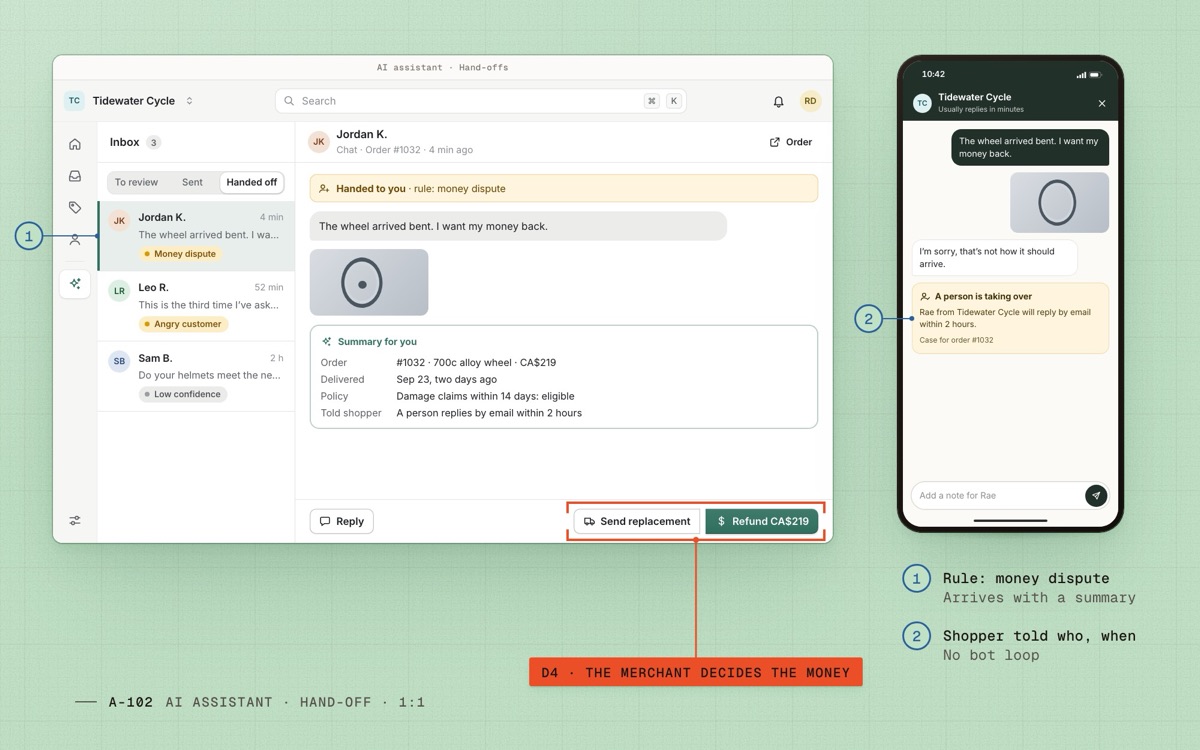The height and width of the screenshot is (750, 1200).
Task: Click the A person is taking over card
Action: pos(1010,318)
